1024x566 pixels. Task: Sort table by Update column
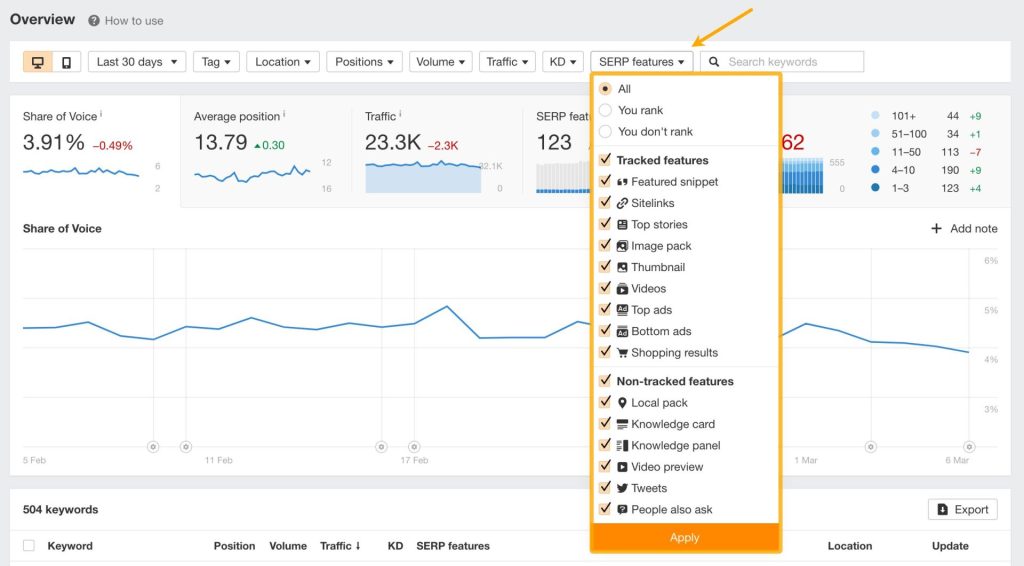tap(950, 546)
